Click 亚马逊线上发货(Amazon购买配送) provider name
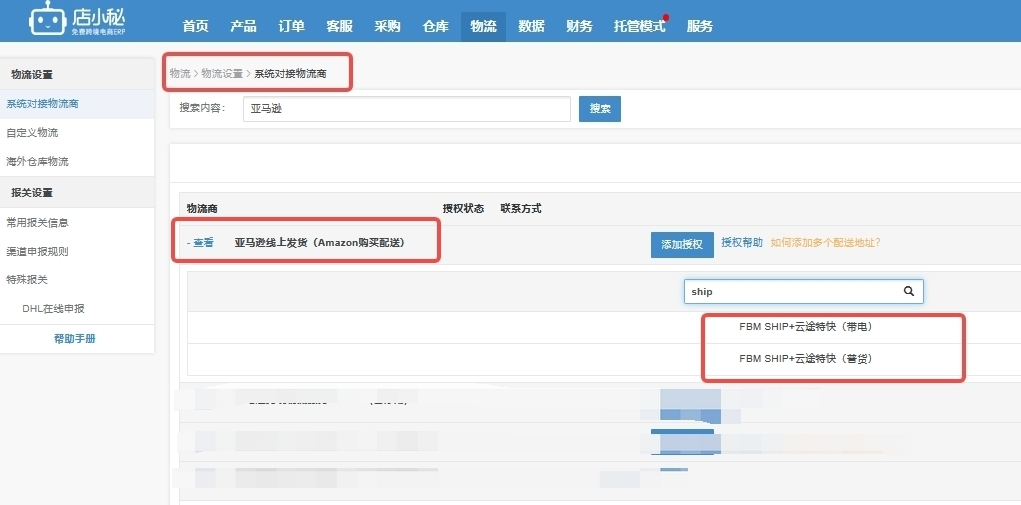The width and height of the screenshot is (1021, 505). 320,243
